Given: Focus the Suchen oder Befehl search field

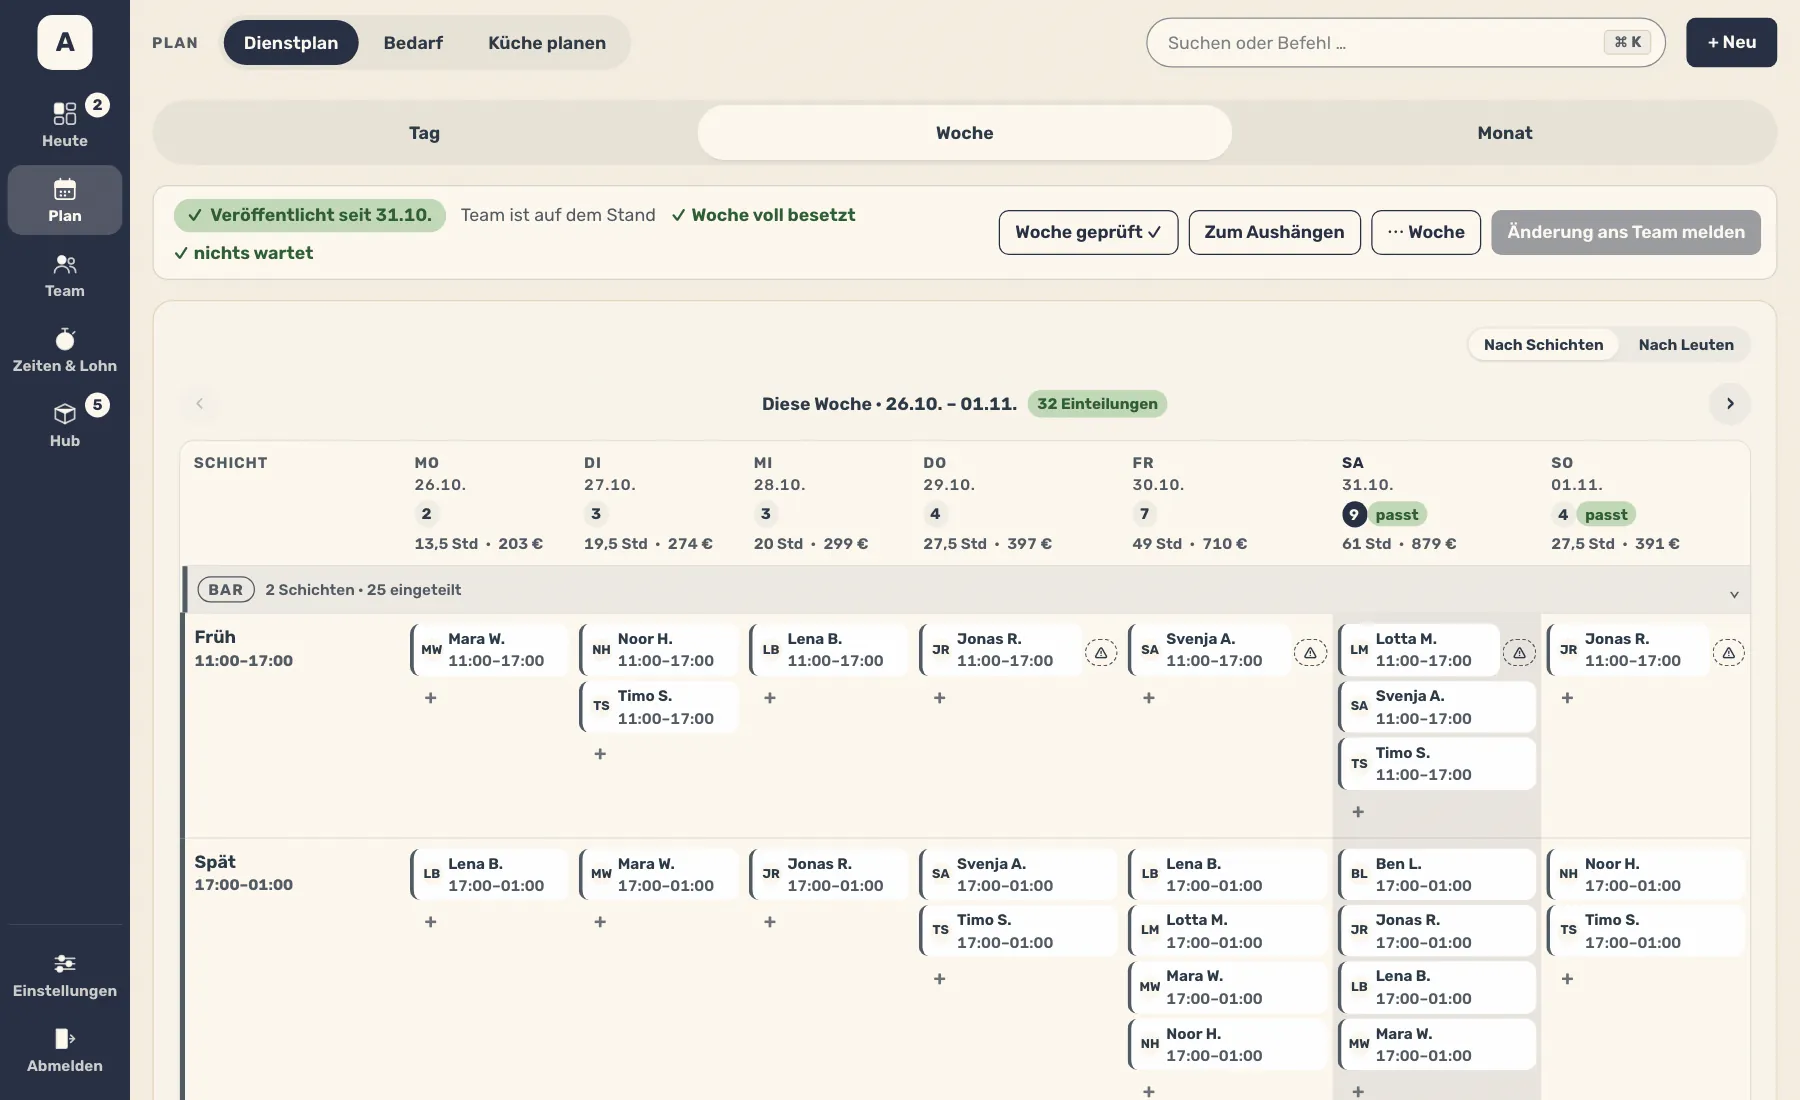Looking at the screenshot, I should [x=1405, y=43].
